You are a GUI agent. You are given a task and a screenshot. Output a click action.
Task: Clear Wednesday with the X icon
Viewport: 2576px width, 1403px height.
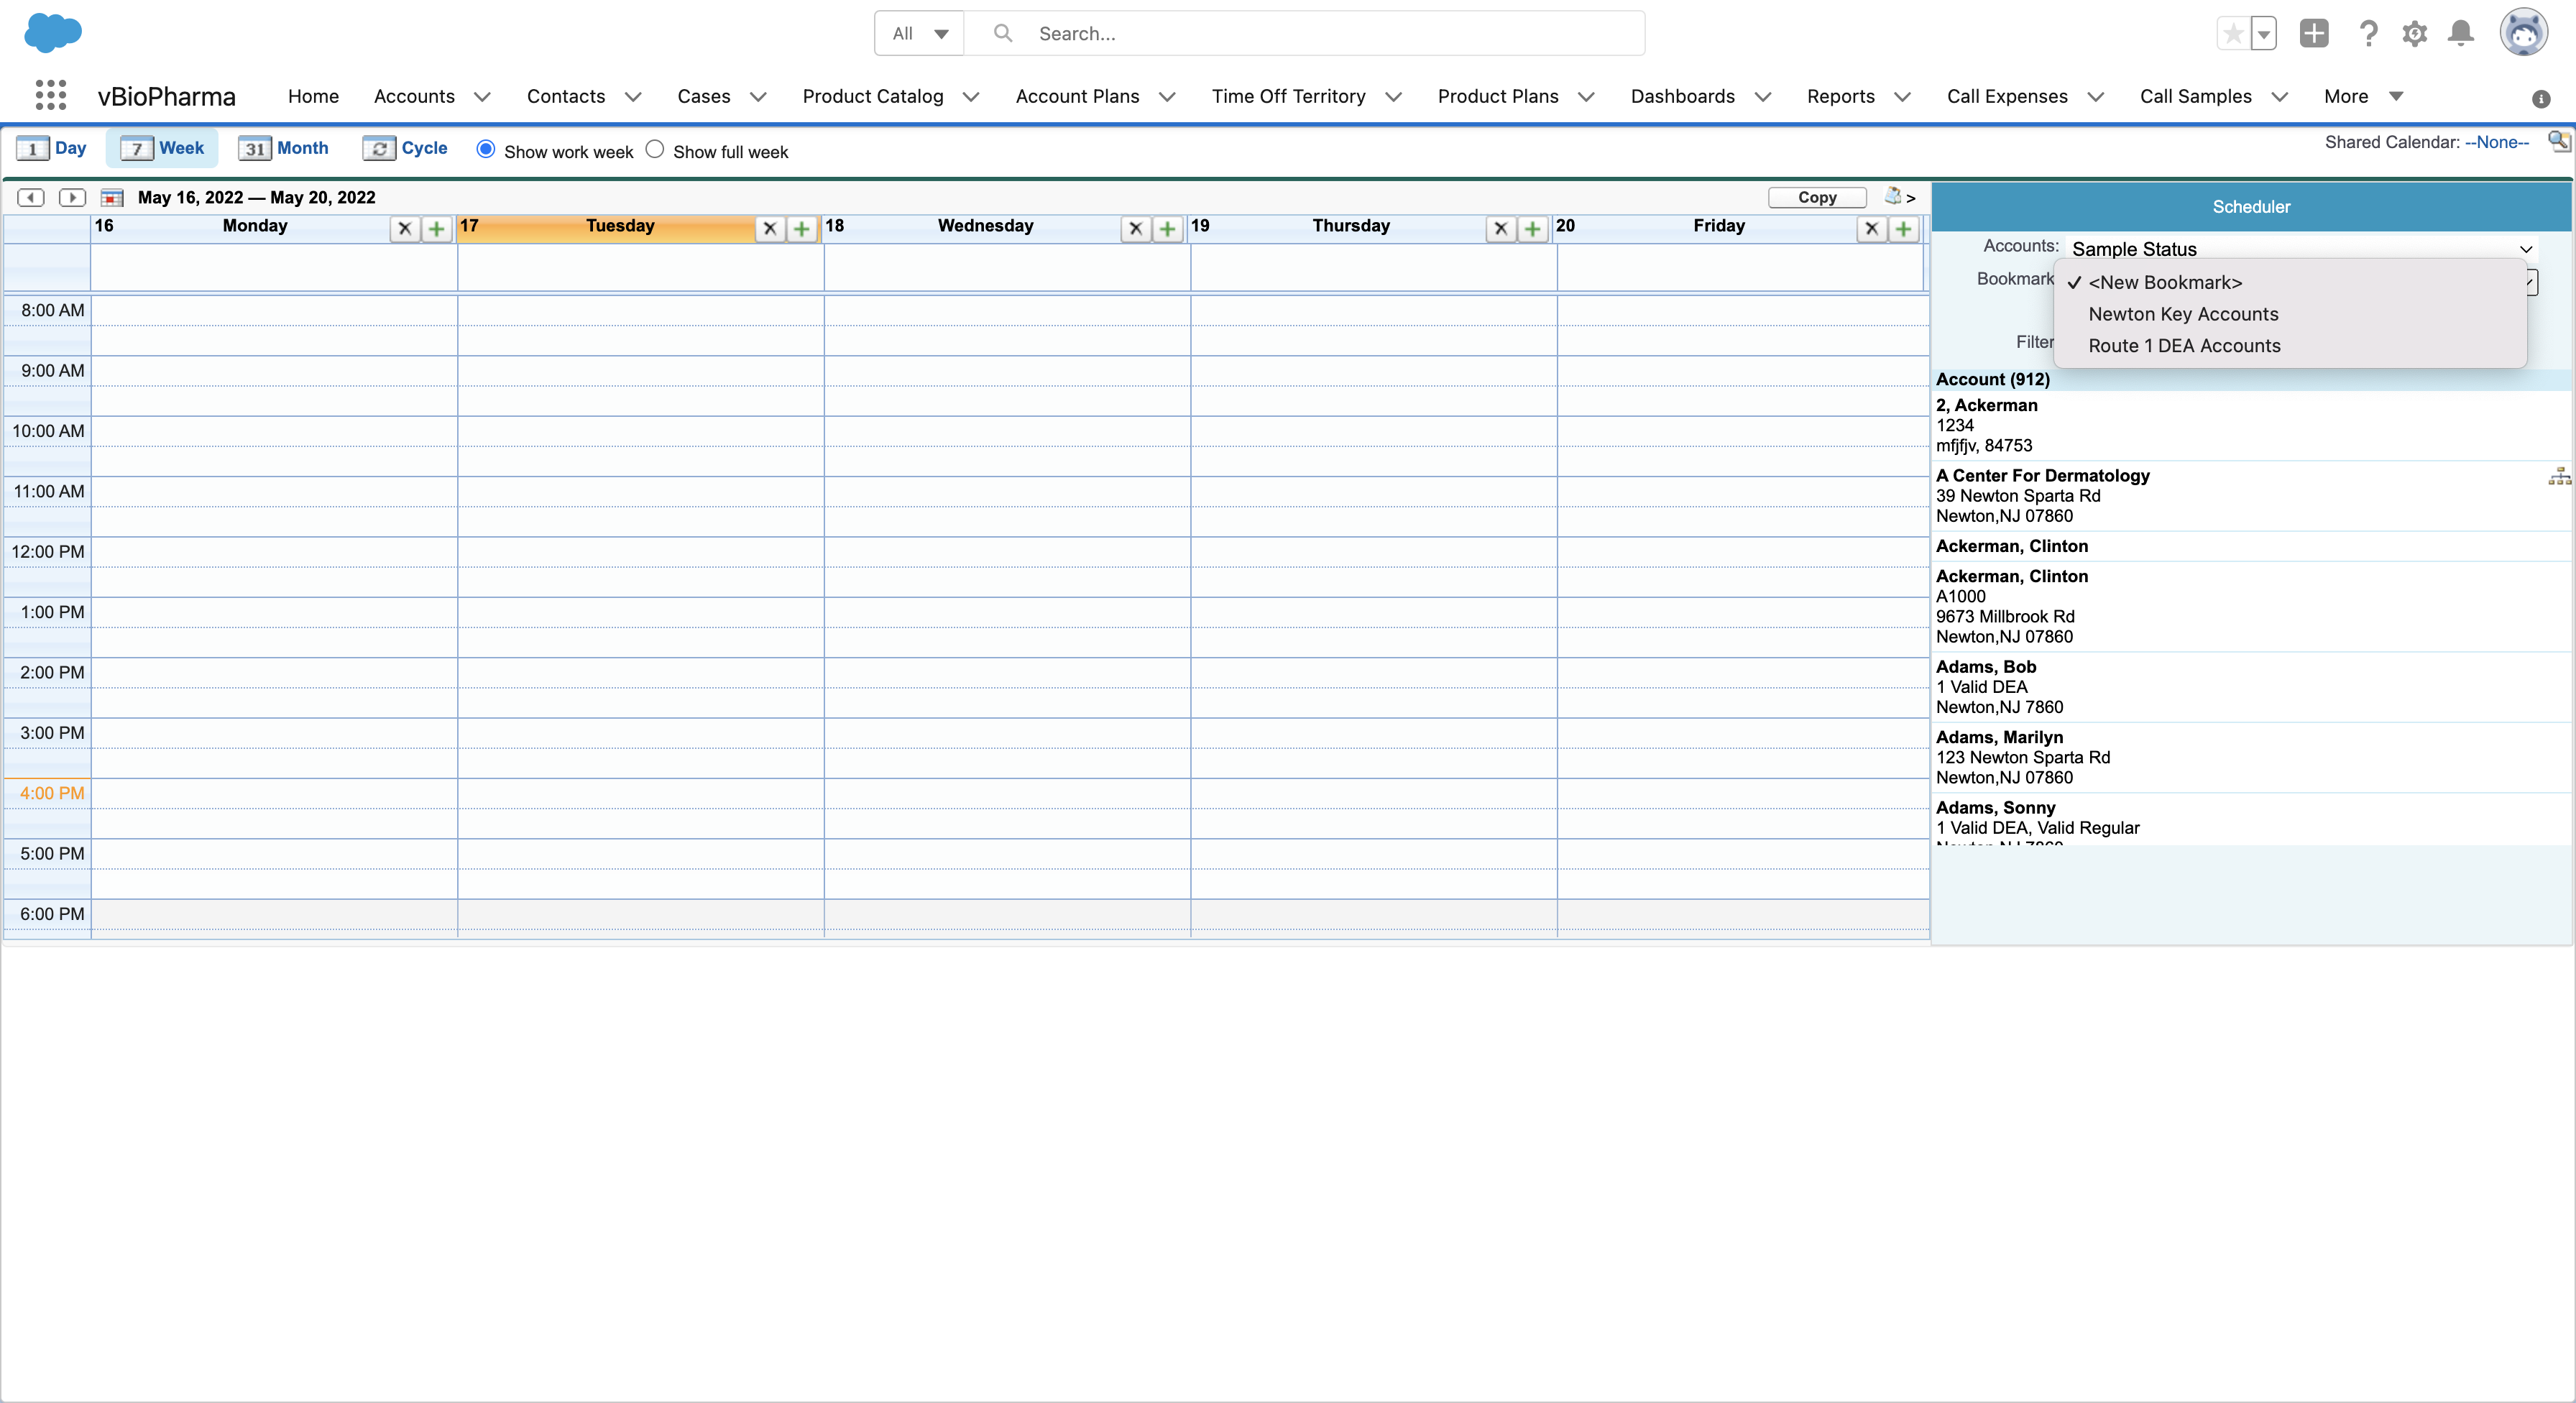click(1135, 229)
